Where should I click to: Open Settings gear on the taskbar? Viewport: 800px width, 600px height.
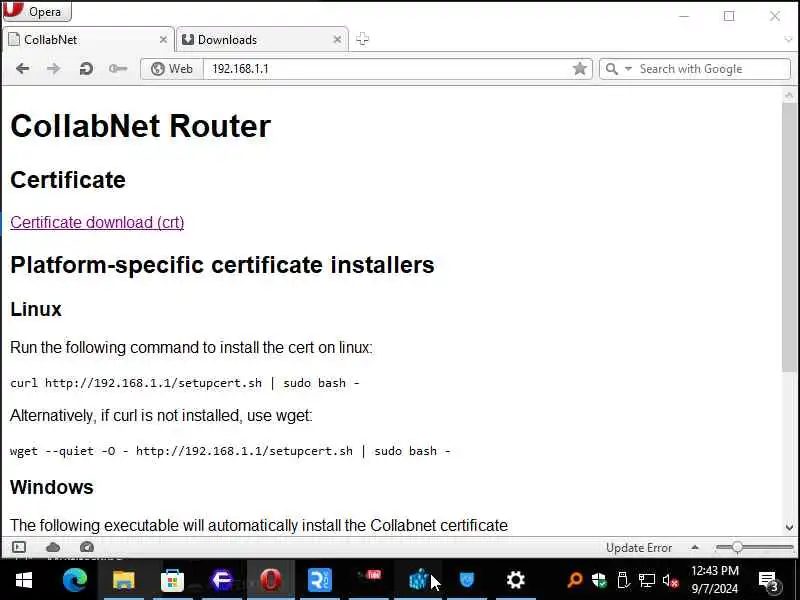pyautogui.click(x=515, y=580)
